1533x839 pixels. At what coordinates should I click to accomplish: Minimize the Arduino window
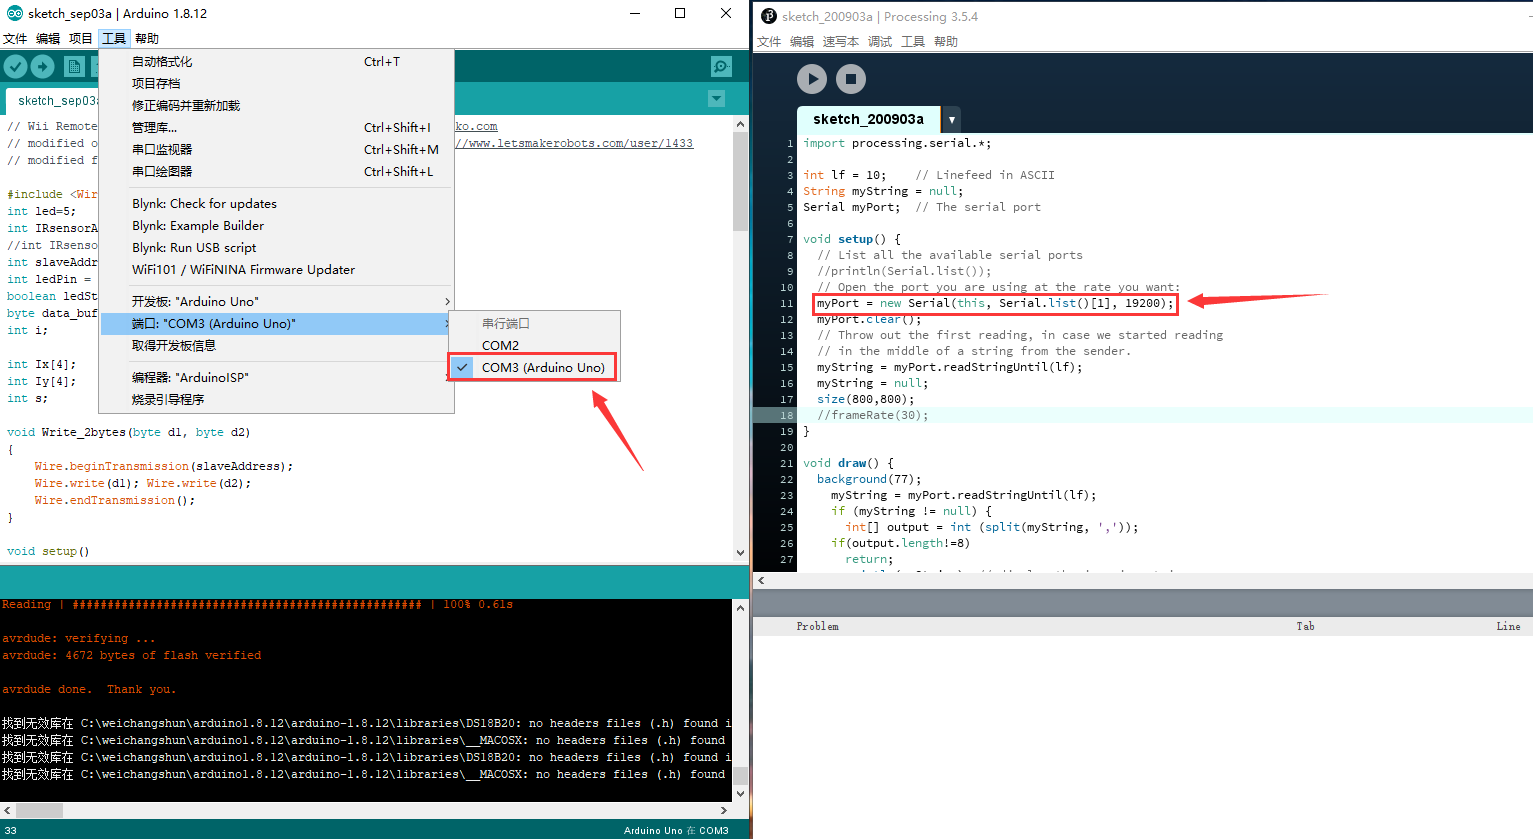point(635,13)
